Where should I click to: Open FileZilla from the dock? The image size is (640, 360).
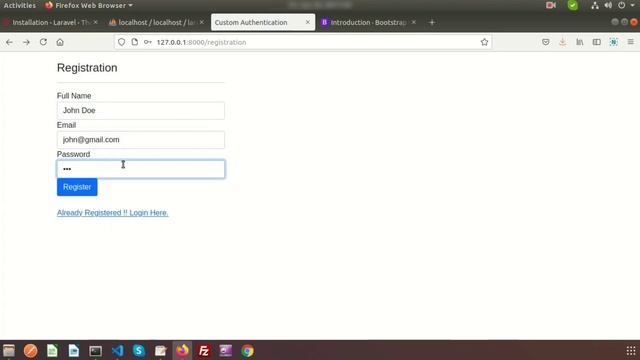[204, 351]
